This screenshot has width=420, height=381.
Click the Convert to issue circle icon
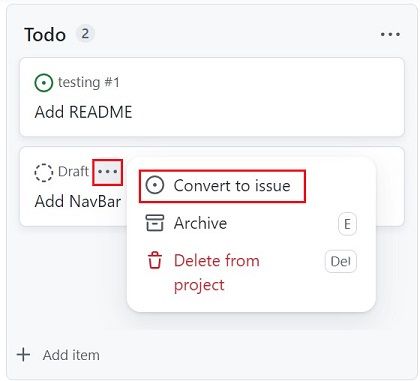point(155,185)
